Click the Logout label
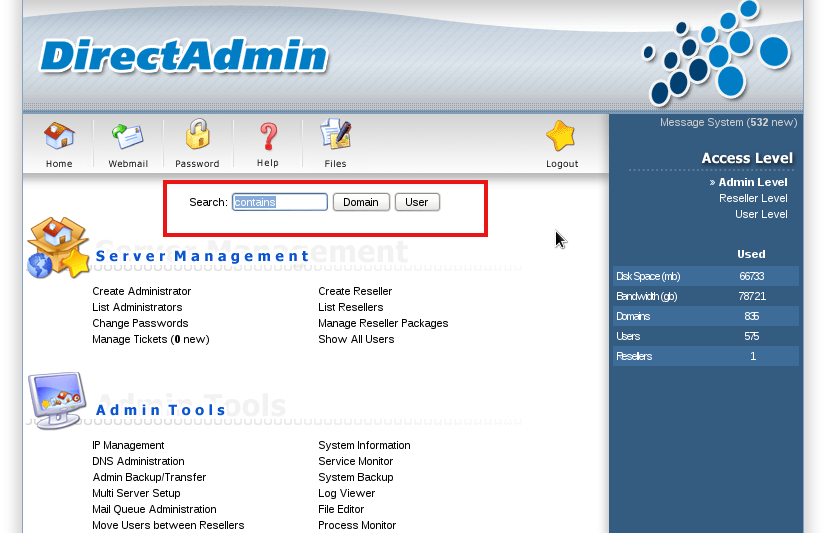Image resolution: width=831 pixels, height=533 pixels. (562, 164)
